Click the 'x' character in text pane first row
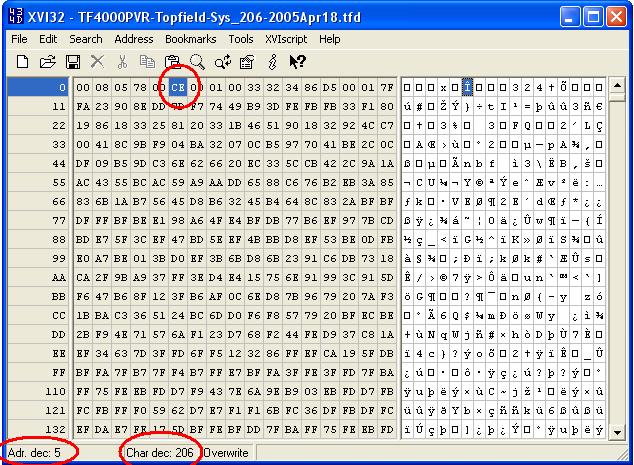 (443, 88)
